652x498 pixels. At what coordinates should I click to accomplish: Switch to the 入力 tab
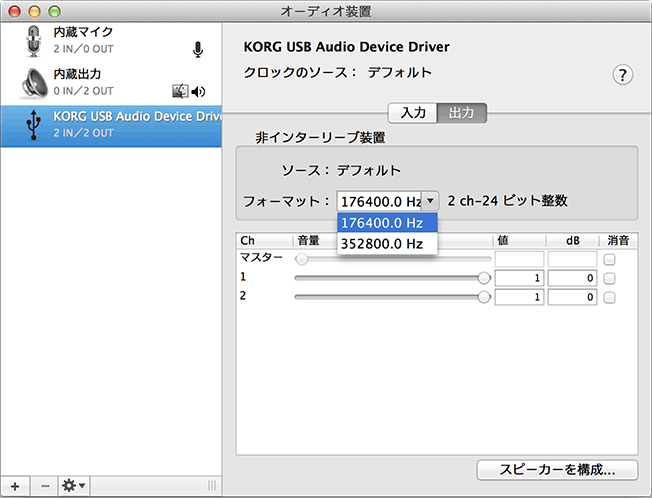[412, 113]
